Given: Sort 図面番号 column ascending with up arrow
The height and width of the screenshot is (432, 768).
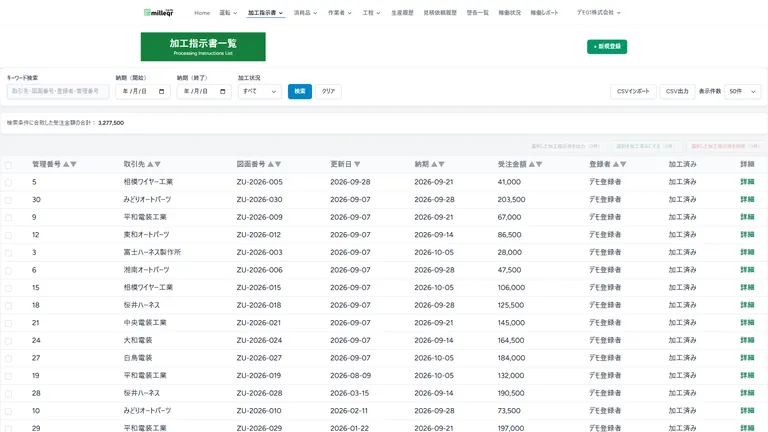Looking at the screenshot, I should [x=271, y=164].
